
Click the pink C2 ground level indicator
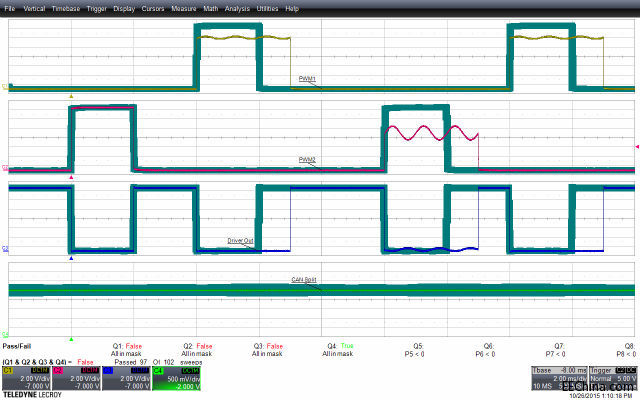point(5,167)
